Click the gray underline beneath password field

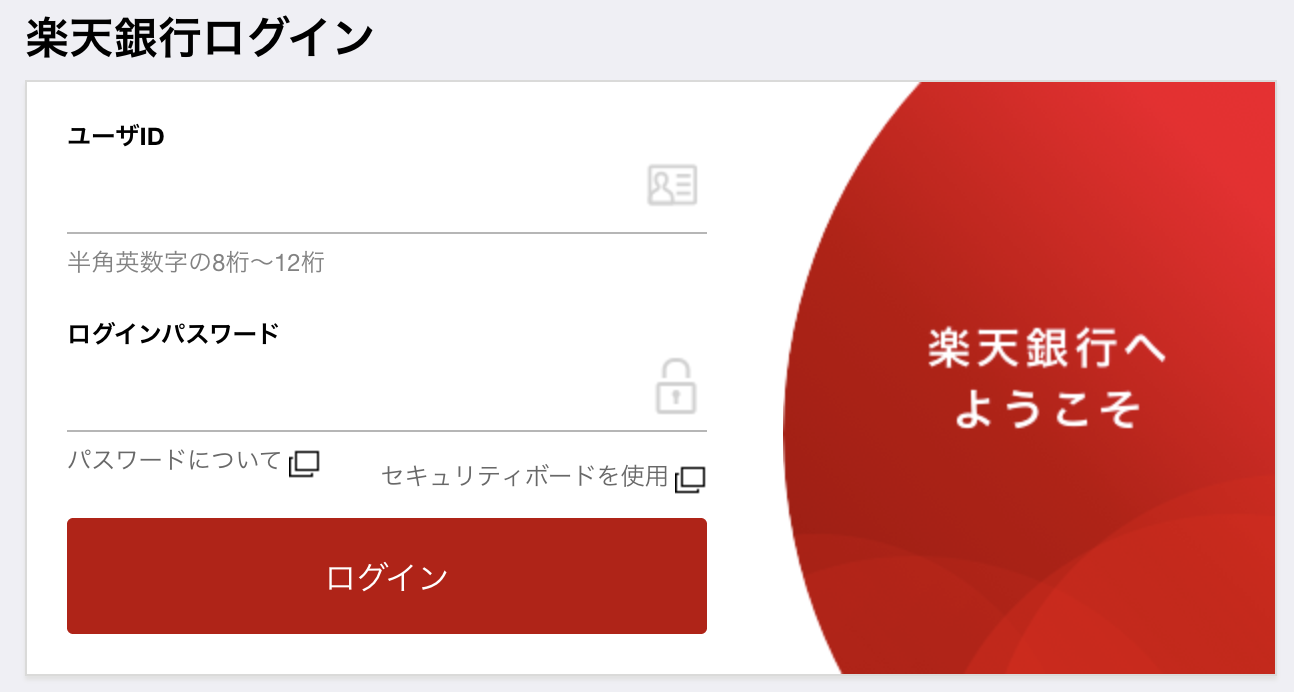point(387,430)
